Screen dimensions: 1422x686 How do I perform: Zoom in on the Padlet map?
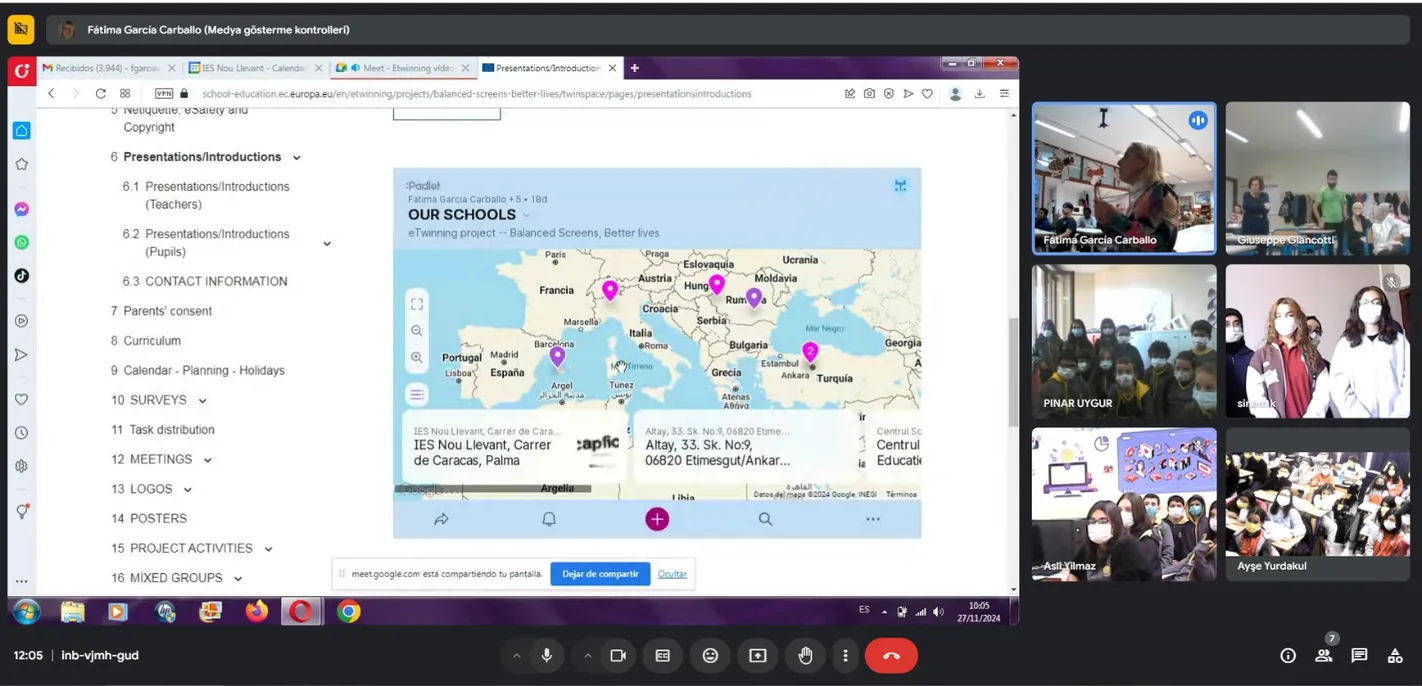pyautogui.click(x=417, y=357)
